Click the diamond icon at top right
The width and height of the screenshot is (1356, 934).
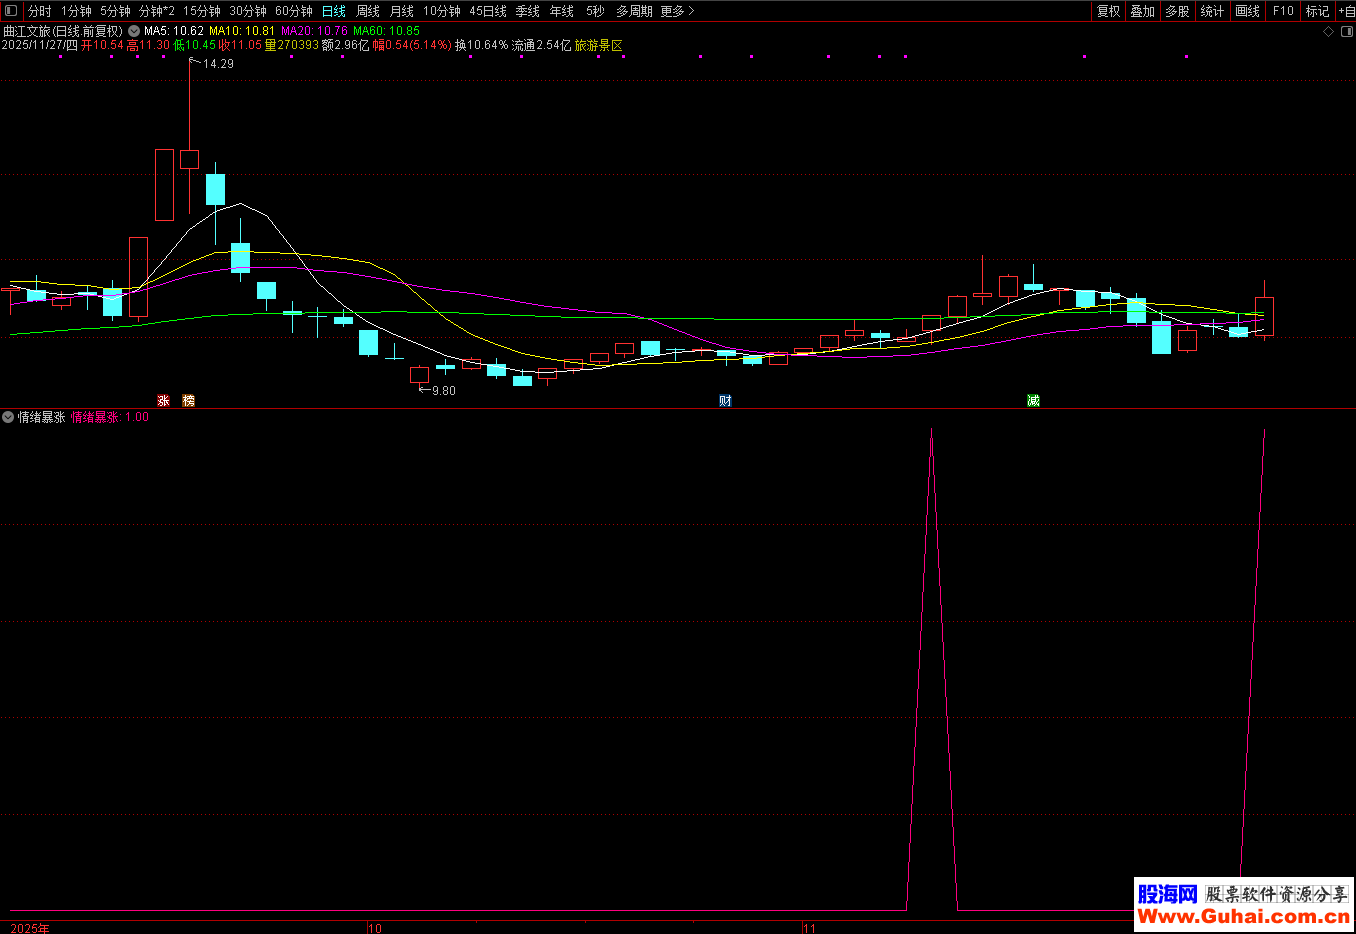tap(1329, 31)
